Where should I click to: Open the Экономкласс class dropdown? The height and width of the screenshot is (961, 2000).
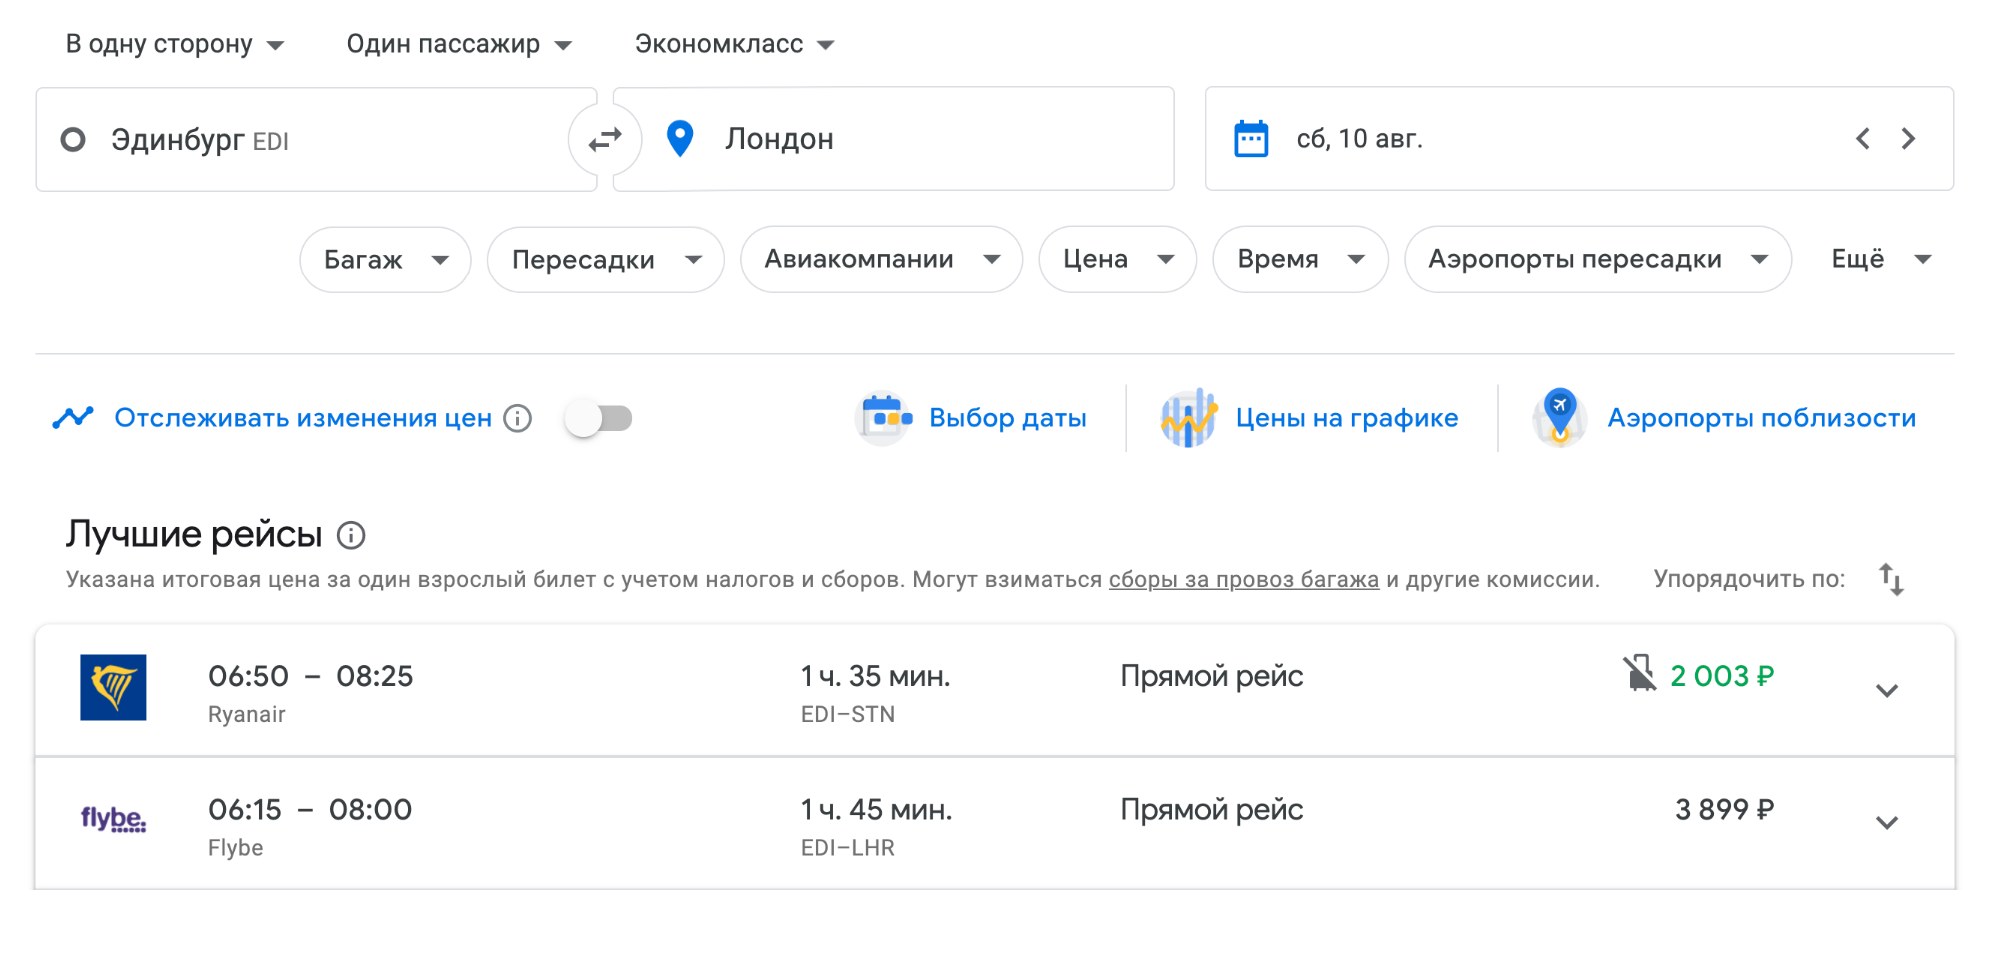click(x=734, y=44)
